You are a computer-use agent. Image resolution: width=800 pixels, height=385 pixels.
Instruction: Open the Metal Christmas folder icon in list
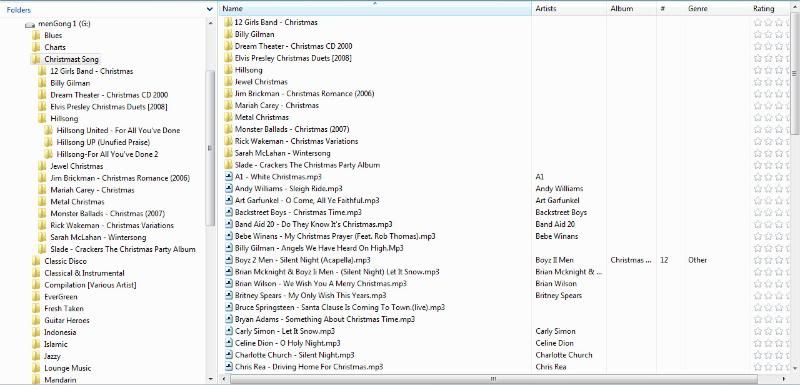coord(229,117)
